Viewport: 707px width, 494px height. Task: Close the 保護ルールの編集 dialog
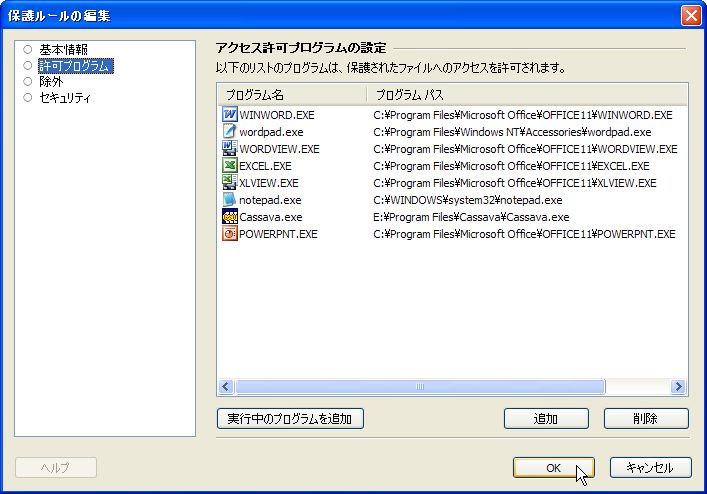click(x=691, y=15)
